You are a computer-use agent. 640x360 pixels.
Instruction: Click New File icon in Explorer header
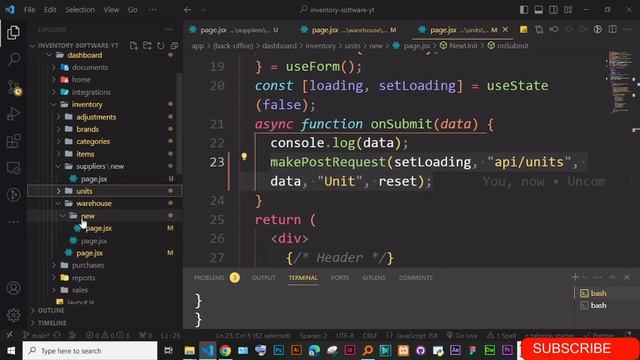pos(133,45)
